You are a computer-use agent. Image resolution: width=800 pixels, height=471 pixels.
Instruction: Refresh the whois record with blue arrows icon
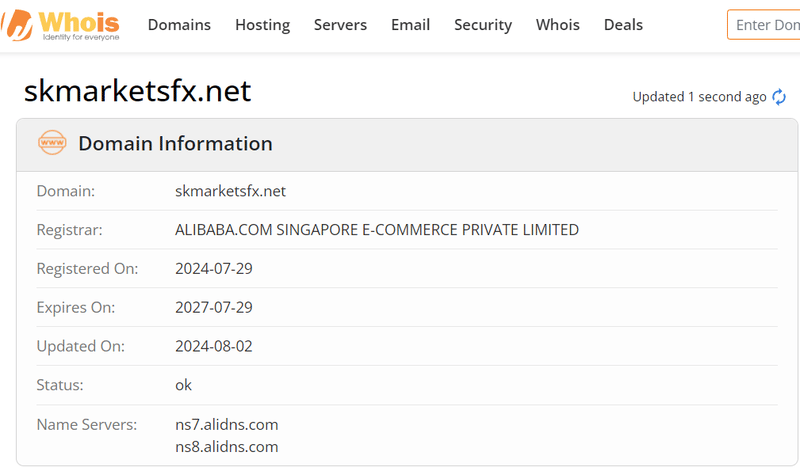tap(779, 96)
